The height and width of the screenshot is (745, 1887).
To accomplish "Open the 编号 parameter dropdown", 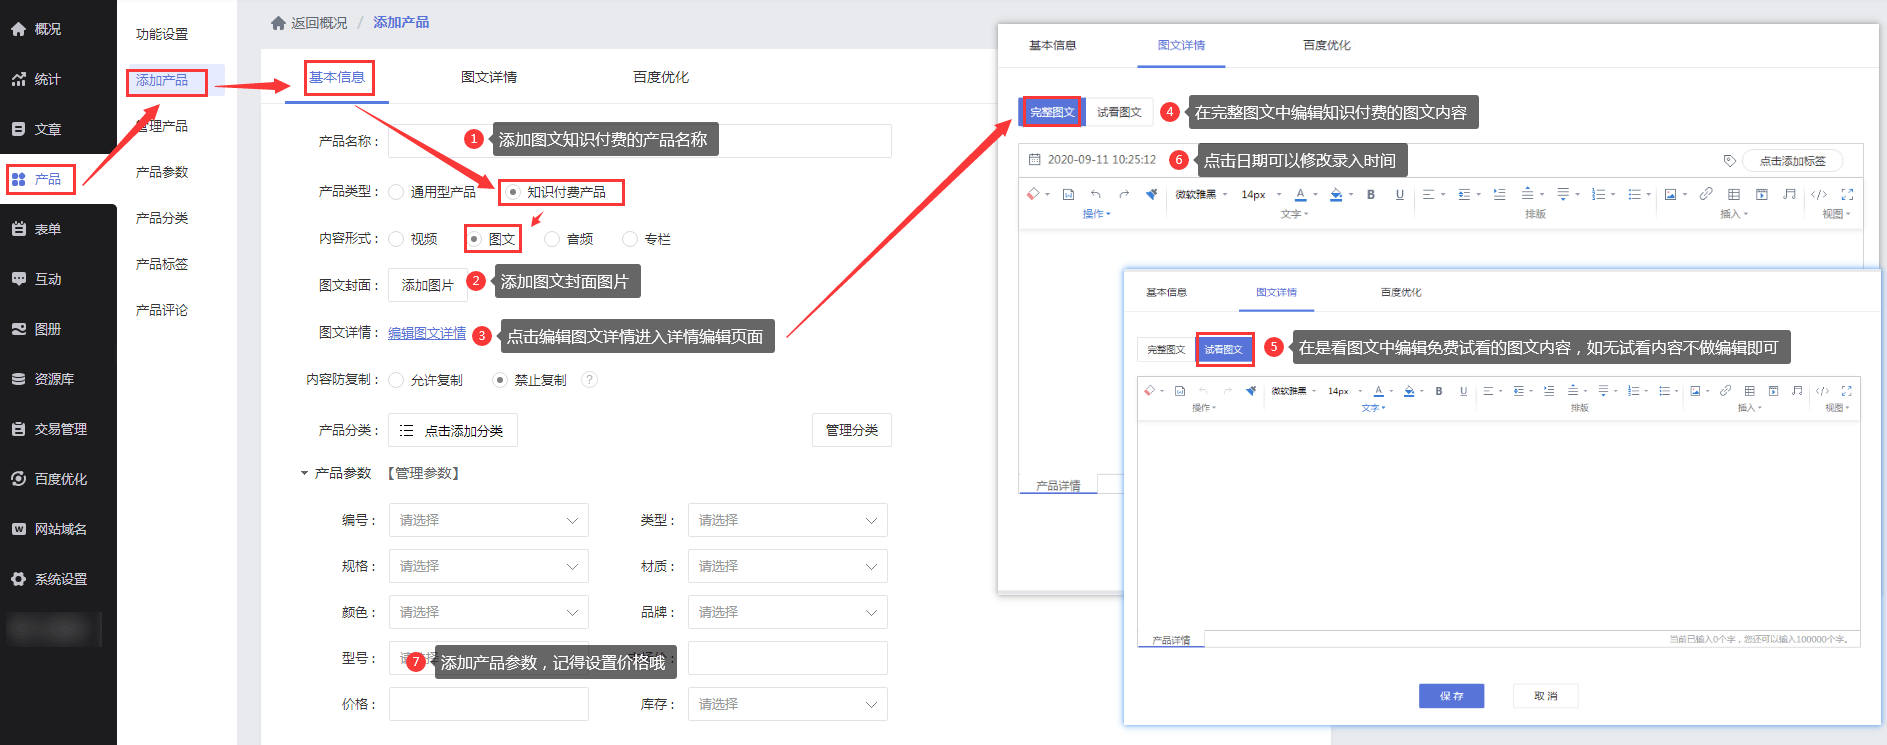I will [x=488, y=520].
